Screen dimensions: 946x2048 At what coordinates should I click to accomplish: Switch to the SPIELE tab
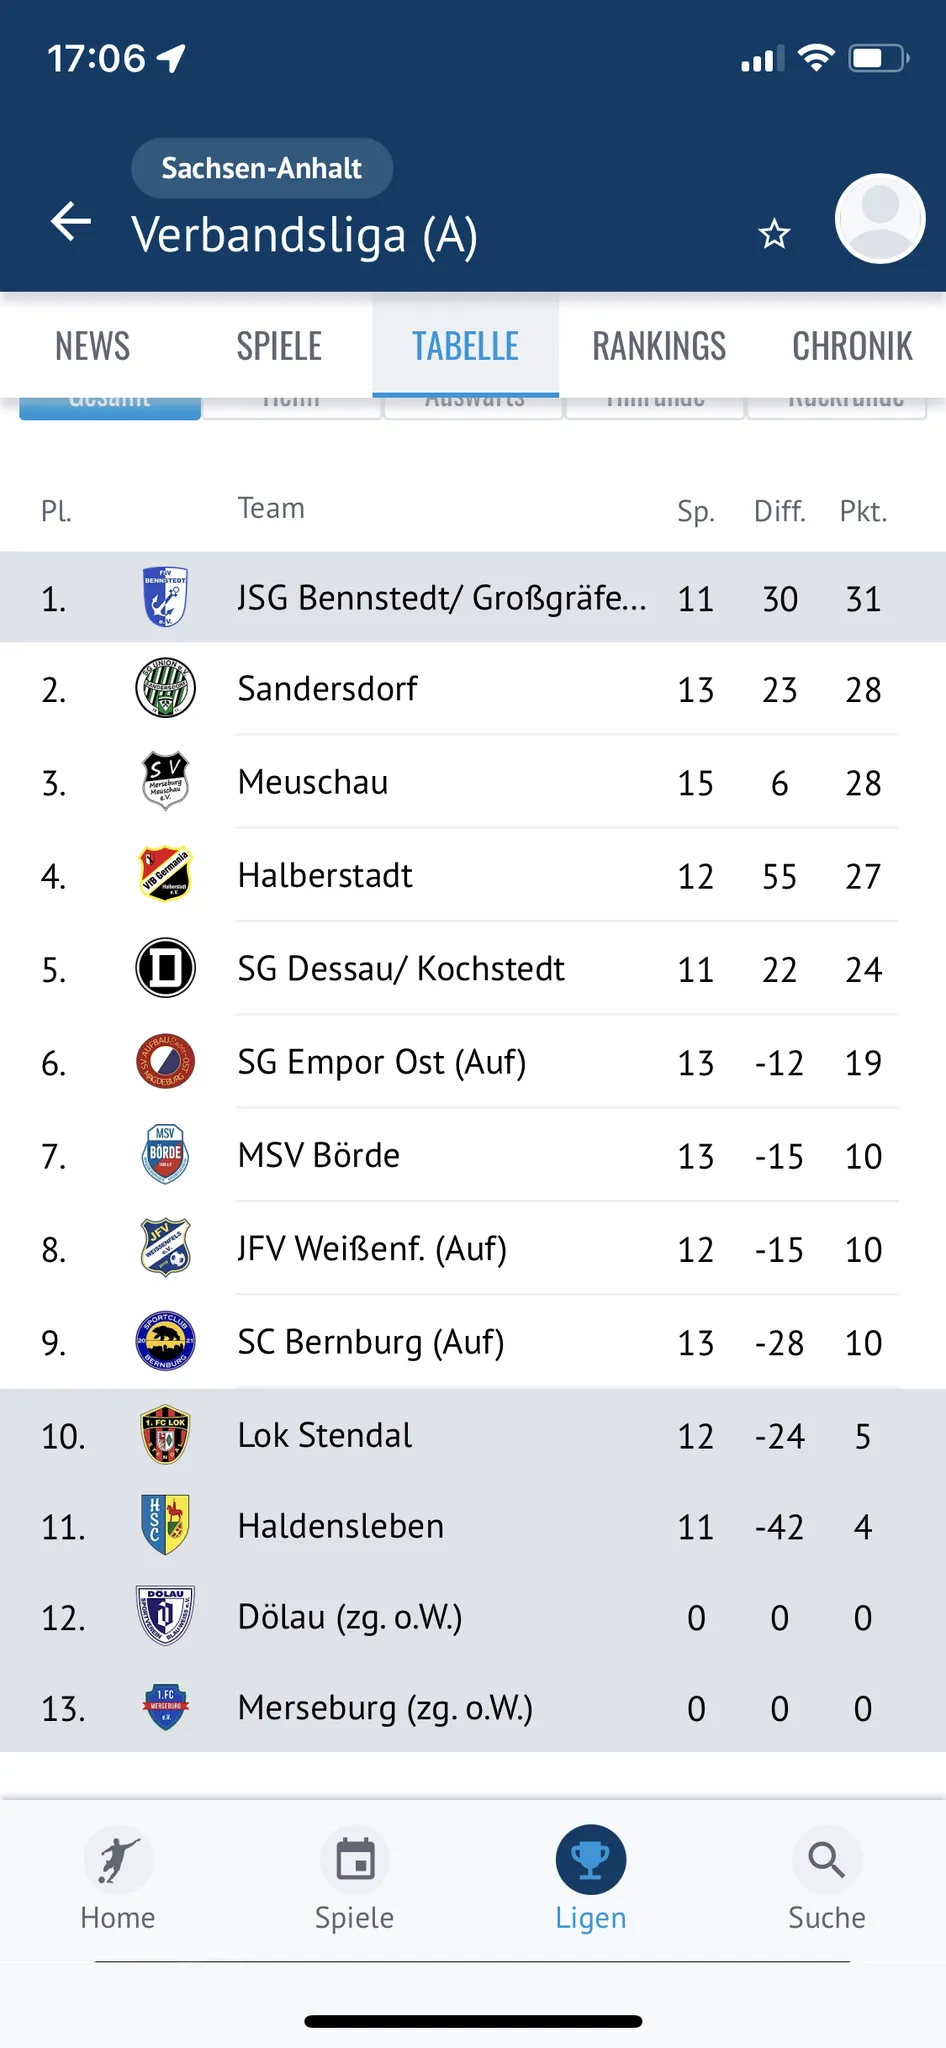point(279,346)
